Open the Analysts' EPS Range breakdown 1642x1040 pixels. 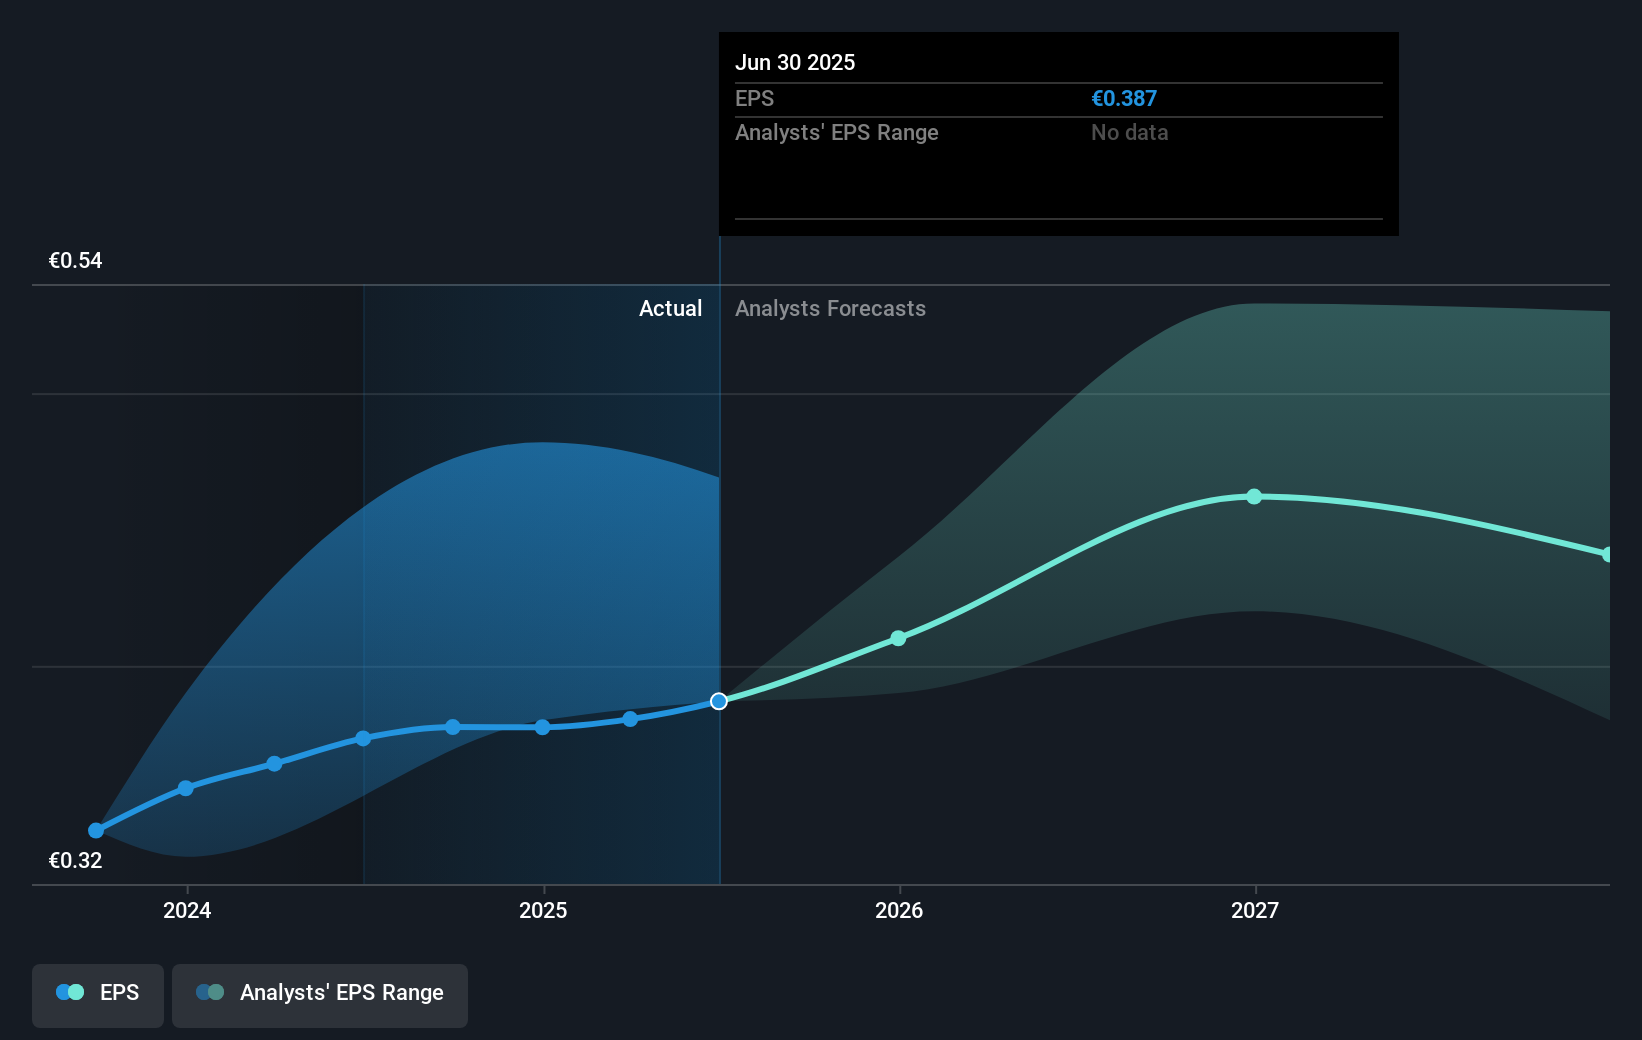[837, 132]
